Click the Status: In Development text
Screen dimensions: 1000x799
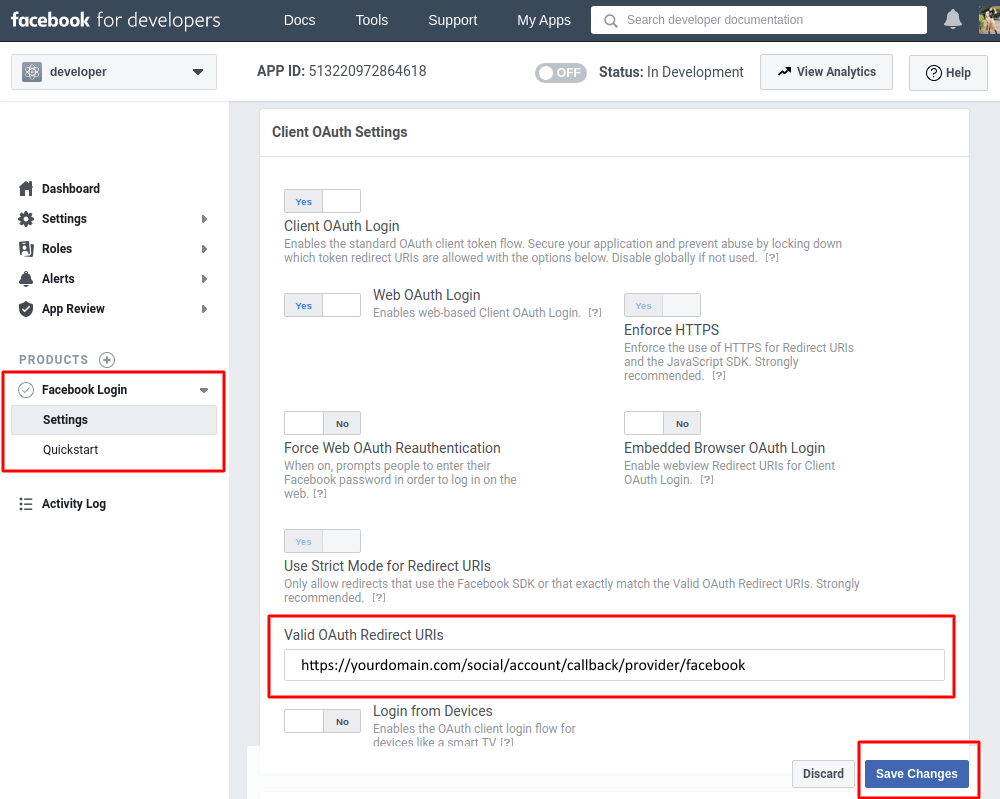pos(671,72)
